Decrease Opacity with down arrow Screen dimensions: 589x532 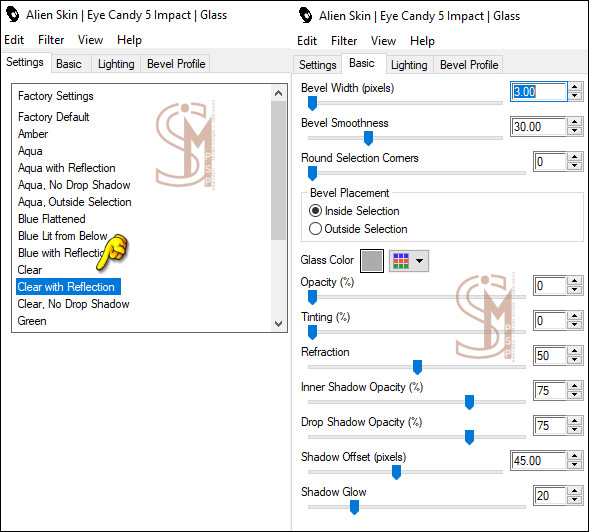[574, 290]
